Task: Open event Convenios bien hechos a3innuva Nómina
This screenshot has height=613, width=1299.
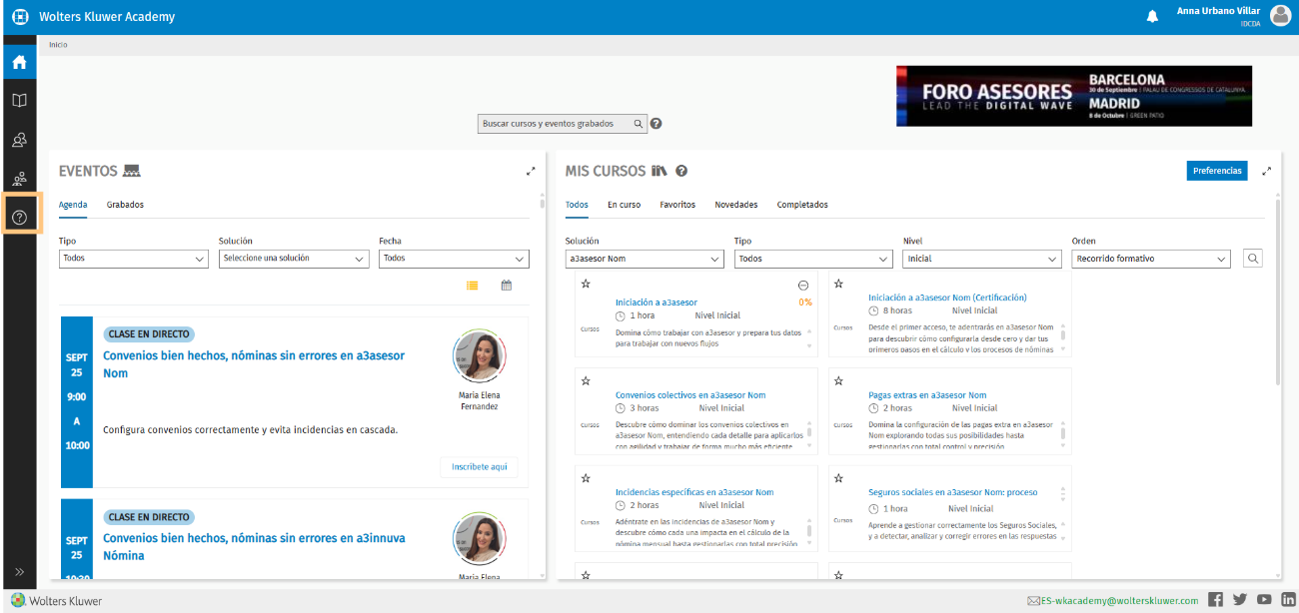Action: point(254,546)
